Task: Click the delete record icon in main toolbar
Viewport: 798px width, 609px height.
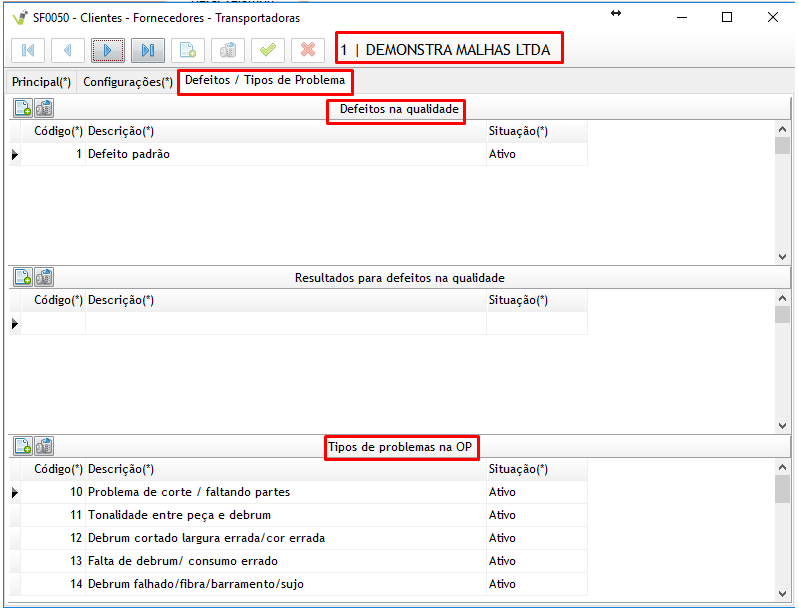Action: (x=227, y=50)
